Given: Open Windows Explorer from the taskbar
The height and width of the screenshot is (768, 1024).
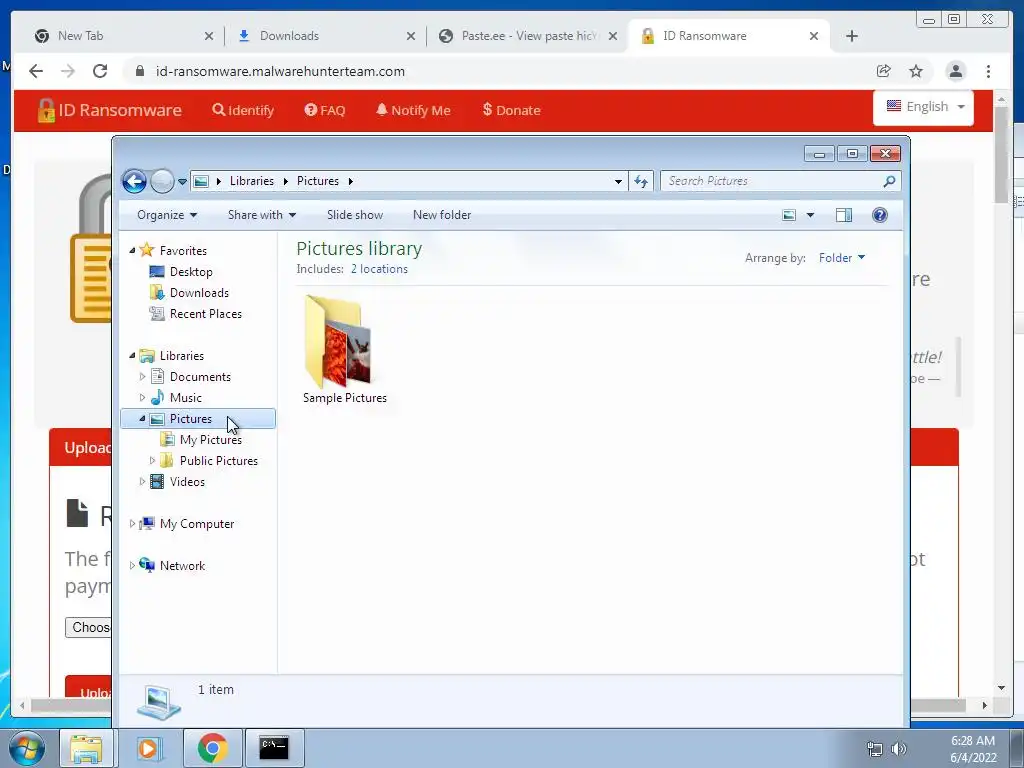Looking at the screenshot, I should coord(86,748).
